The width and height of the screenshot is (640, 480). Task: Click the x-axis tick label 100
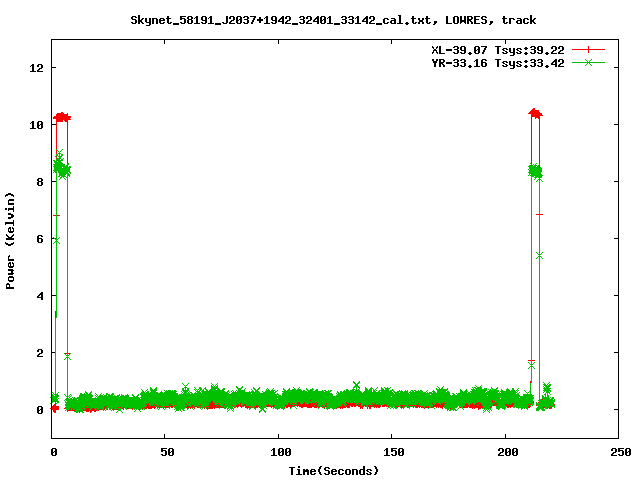click(280, 452)
